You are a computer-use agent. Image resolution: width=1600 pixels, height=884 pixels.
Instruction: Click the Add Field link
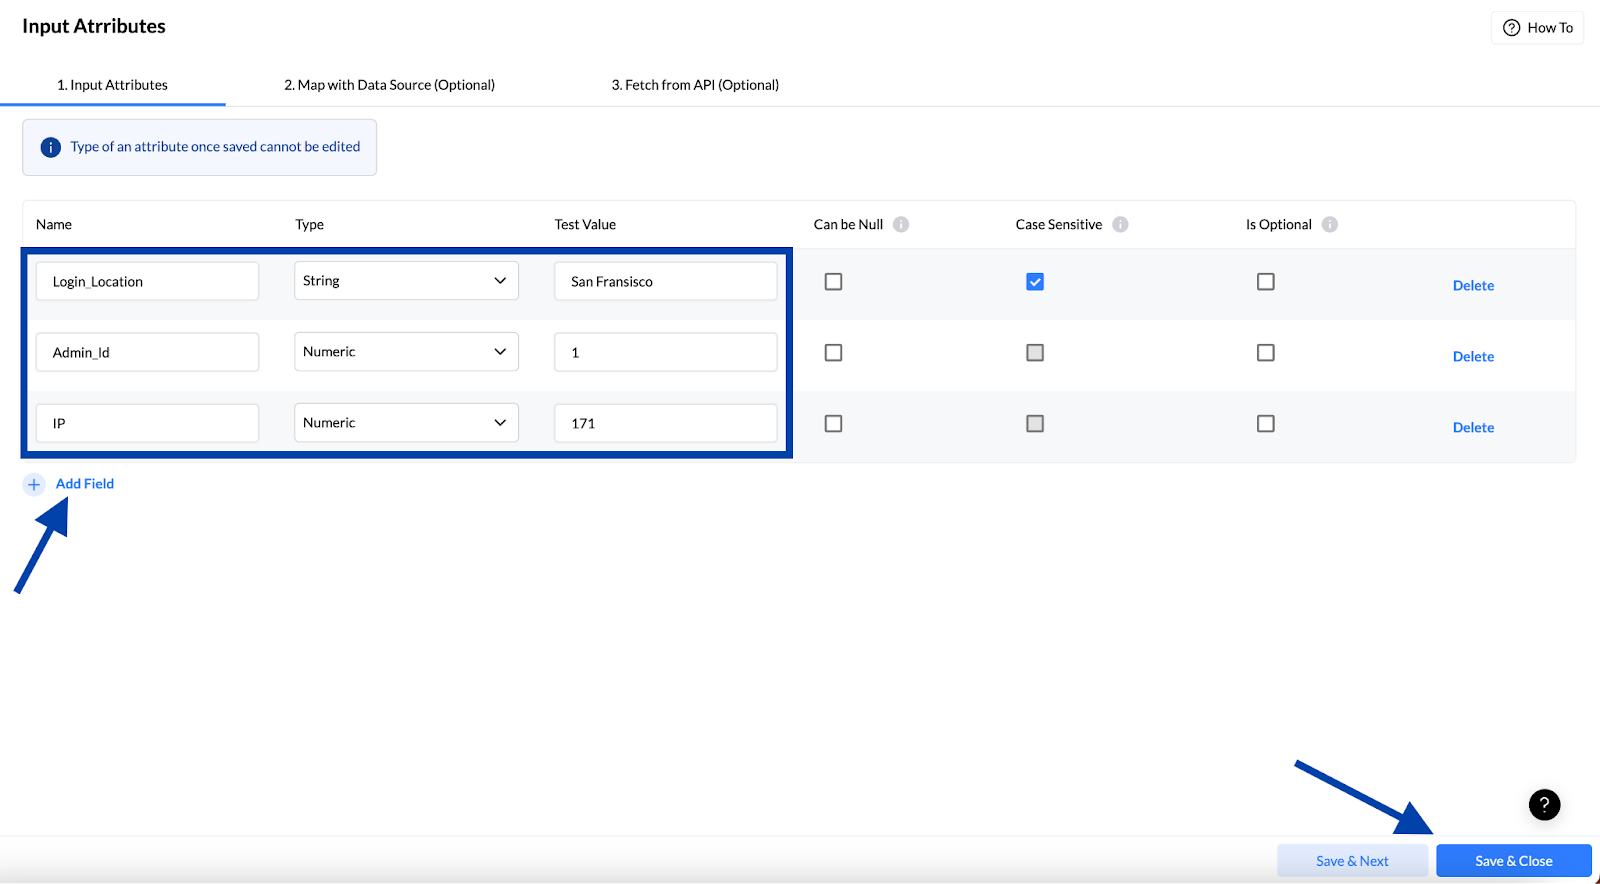pyautogui.click(x=85, y=484)
